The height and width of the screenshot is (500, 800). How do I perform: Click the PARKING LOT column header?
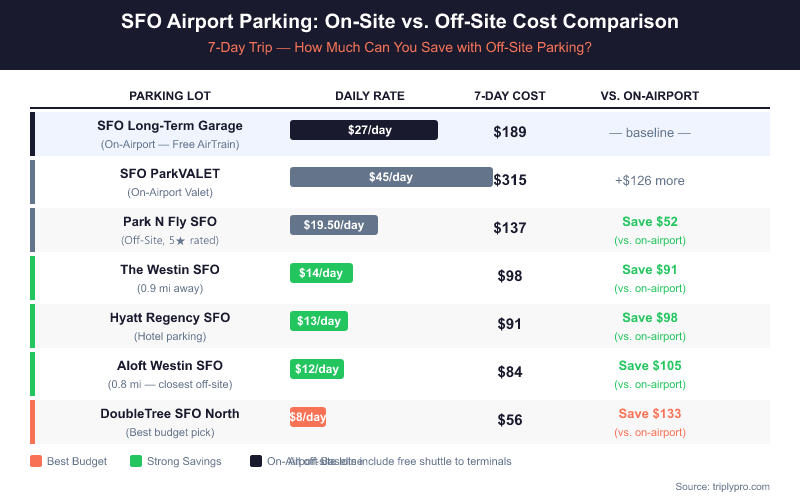pos(170,96)
